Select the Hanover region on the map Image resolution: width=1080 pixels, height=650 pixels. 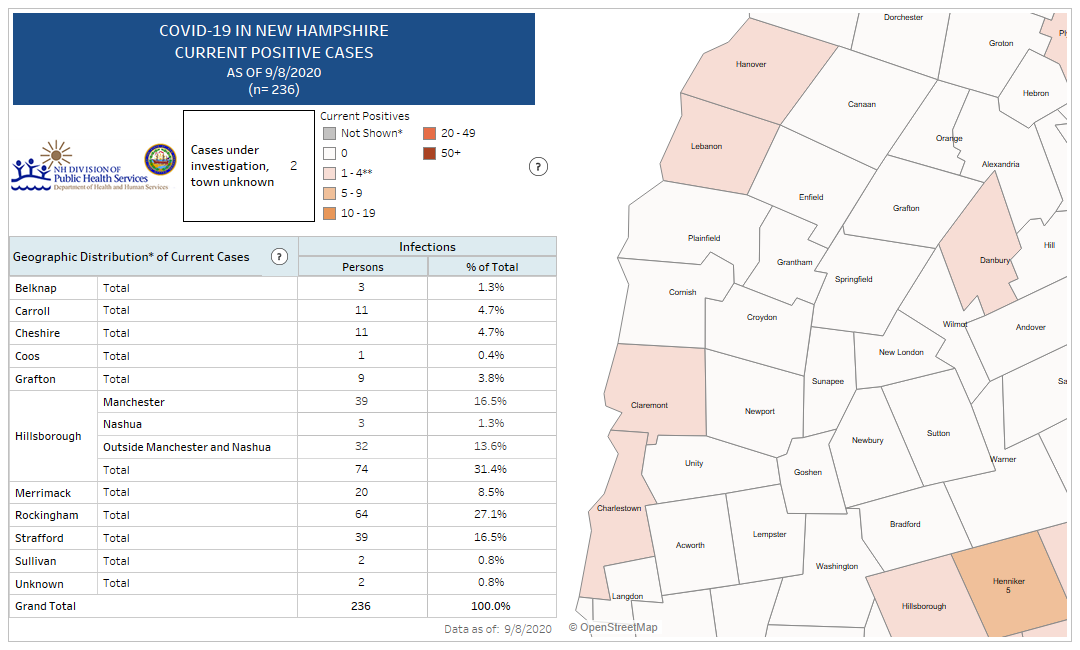[x=751, y=66]
